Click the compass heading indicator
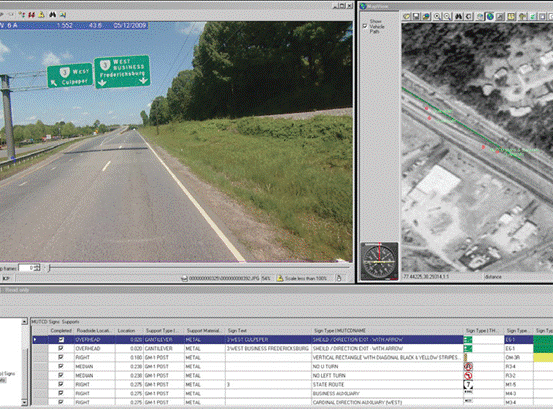The width and height of the screenshot is (553, 409). coord(379,261)
